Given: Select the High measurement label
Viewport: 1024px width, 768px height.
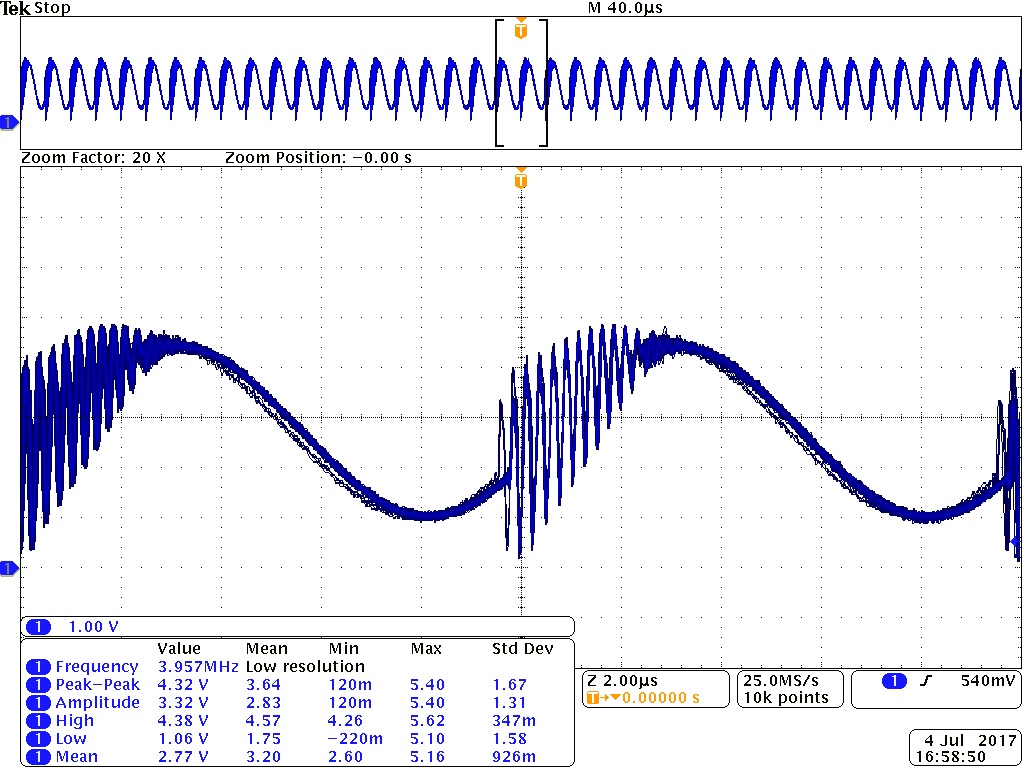Looking at the screenshot, I should coord(75,721).
